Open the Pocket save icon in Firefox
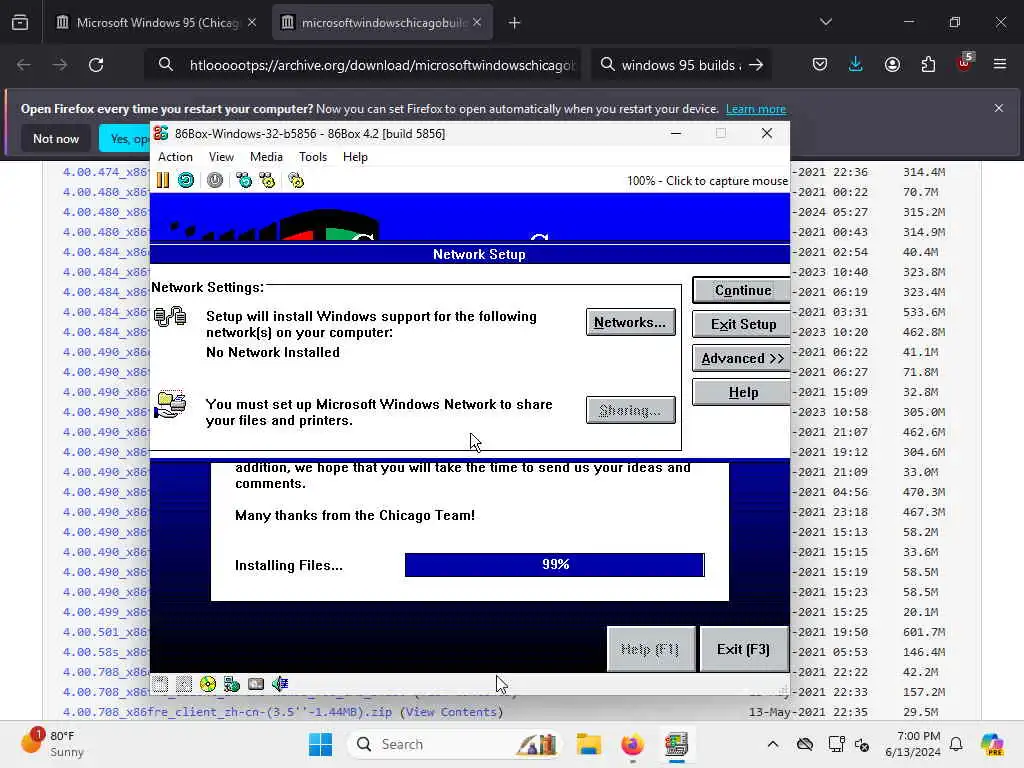 click(820, 65)
